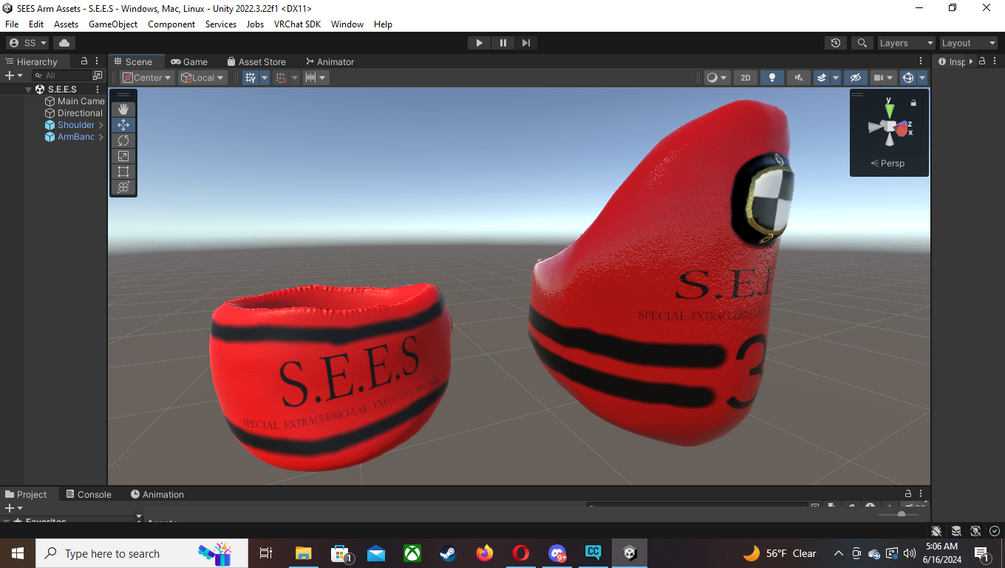This screenshot has width=1005, height=568.
Task: Toggle scene visibility hidden-objects eye icon
Action: 855,78
